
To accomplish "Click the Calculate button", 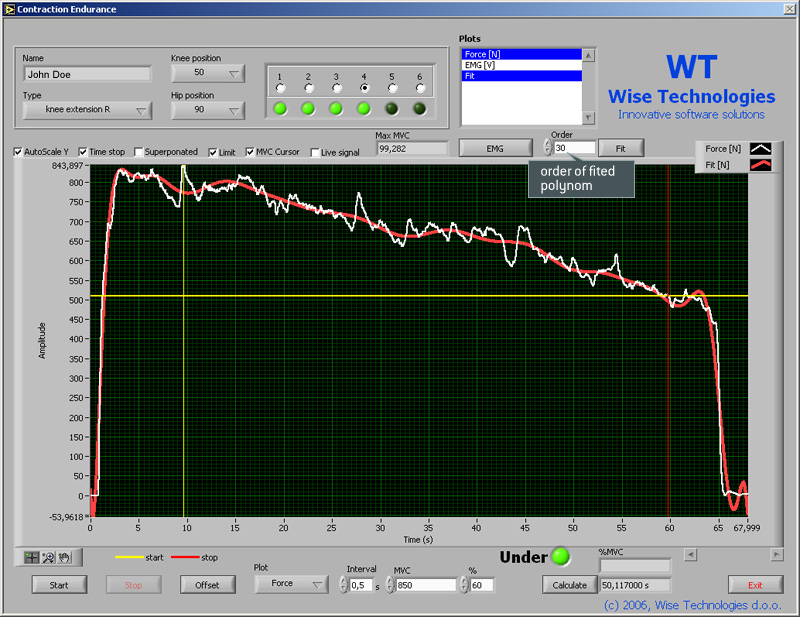I will [569, 585].
